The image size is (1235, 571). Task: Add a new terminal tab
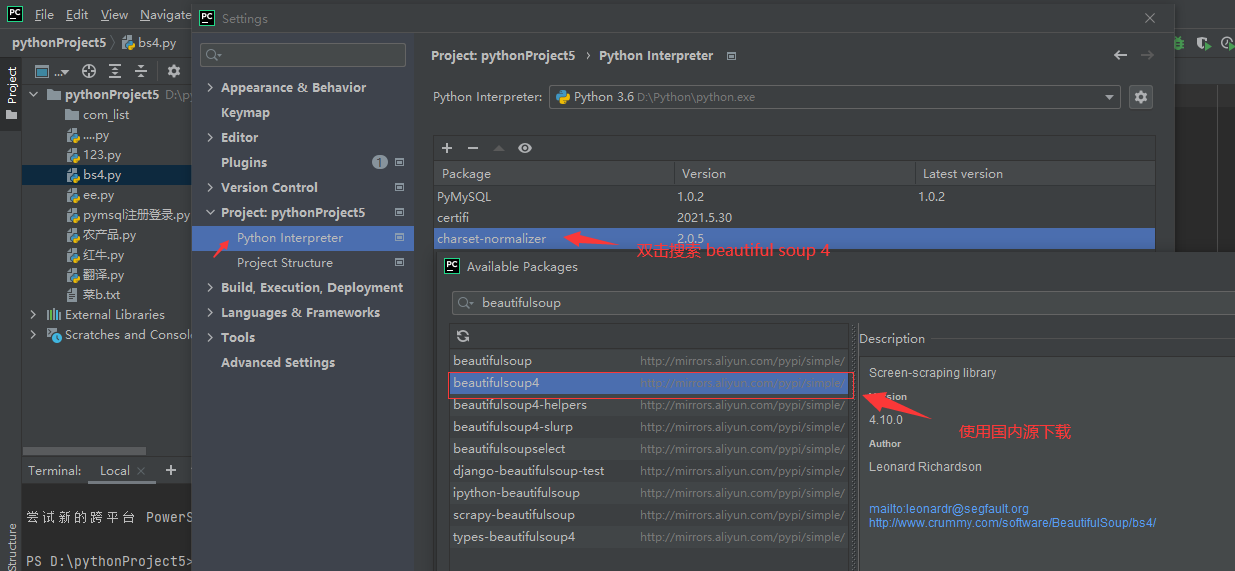pos(171,470)
